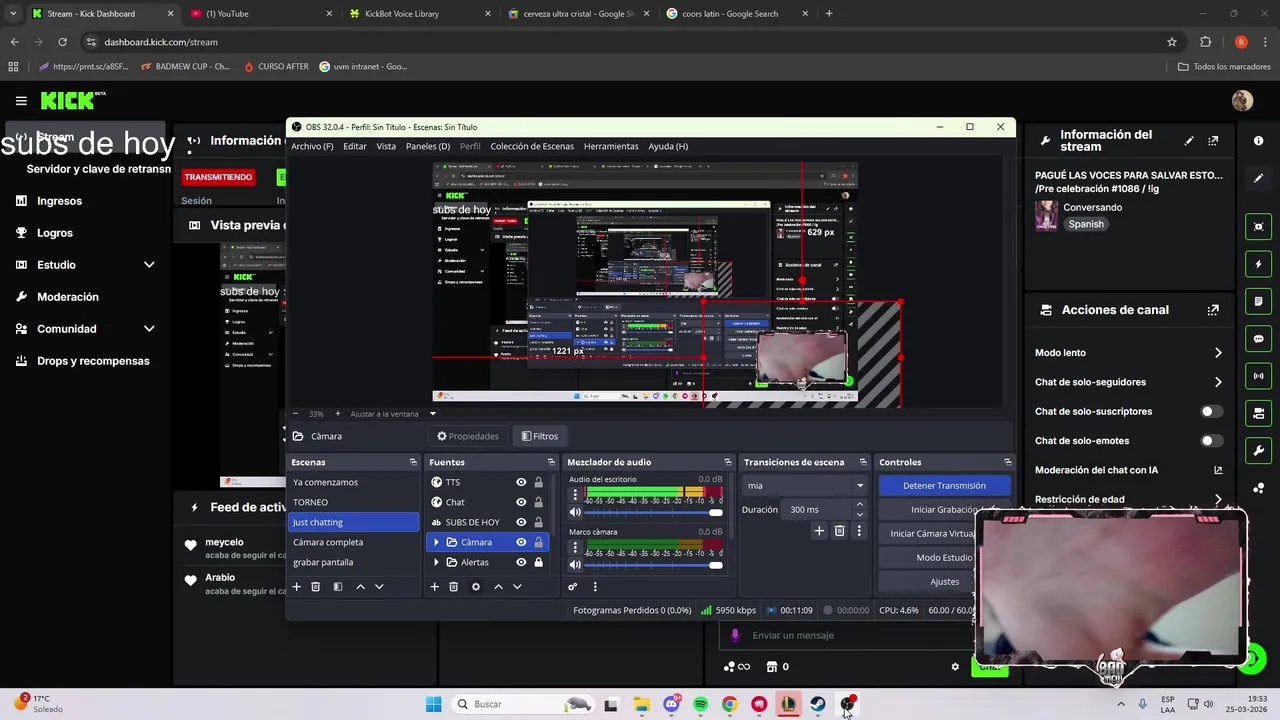Expand Restricción de edad option
1280x720 pixels.
click(1218, 499)
